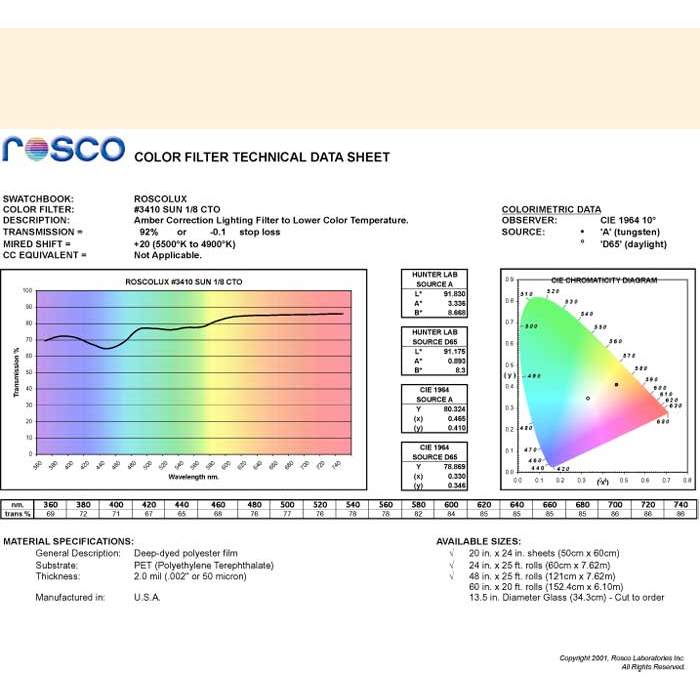Screen dimensions: 700x700
Task: Select the L* value 91.830 under Source A
Action: point(454,294)
